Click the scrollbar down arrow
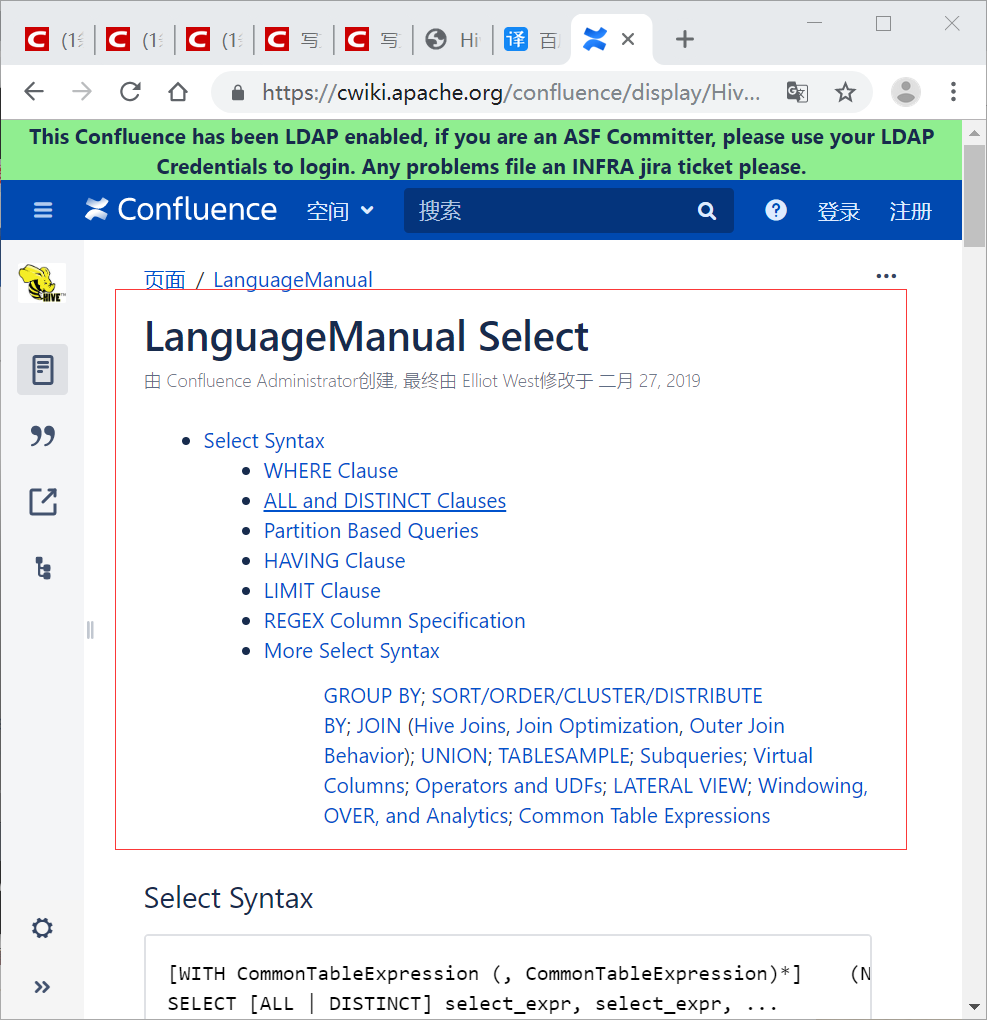Image resolution: width=987 pixels, height=1020 pixels. [x=974, y=1007]
